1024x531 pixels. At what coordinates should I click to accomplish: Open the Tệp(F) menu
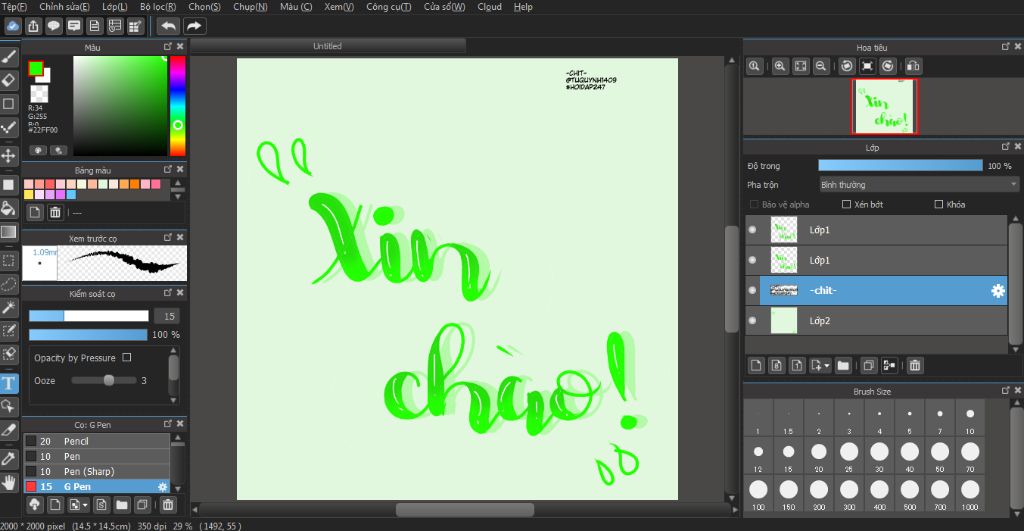(14, 7)
